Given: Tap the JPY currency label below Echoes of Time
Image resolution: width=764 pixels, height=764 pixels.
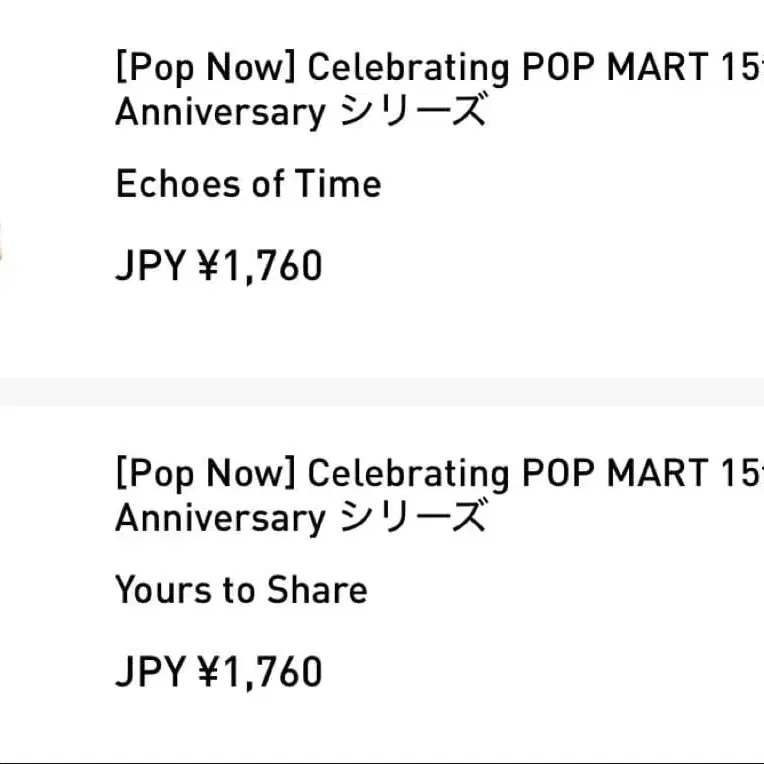Looking at the screenshot, I should pos(150,267).
